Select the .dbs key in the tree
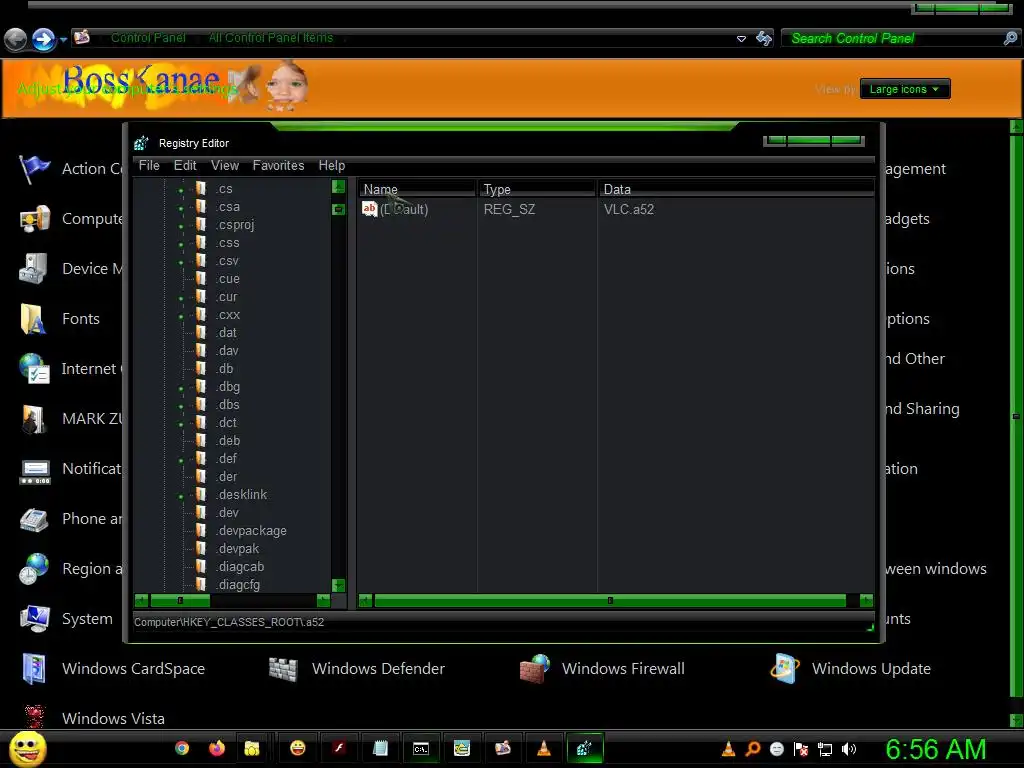 [x=228, y=405]
